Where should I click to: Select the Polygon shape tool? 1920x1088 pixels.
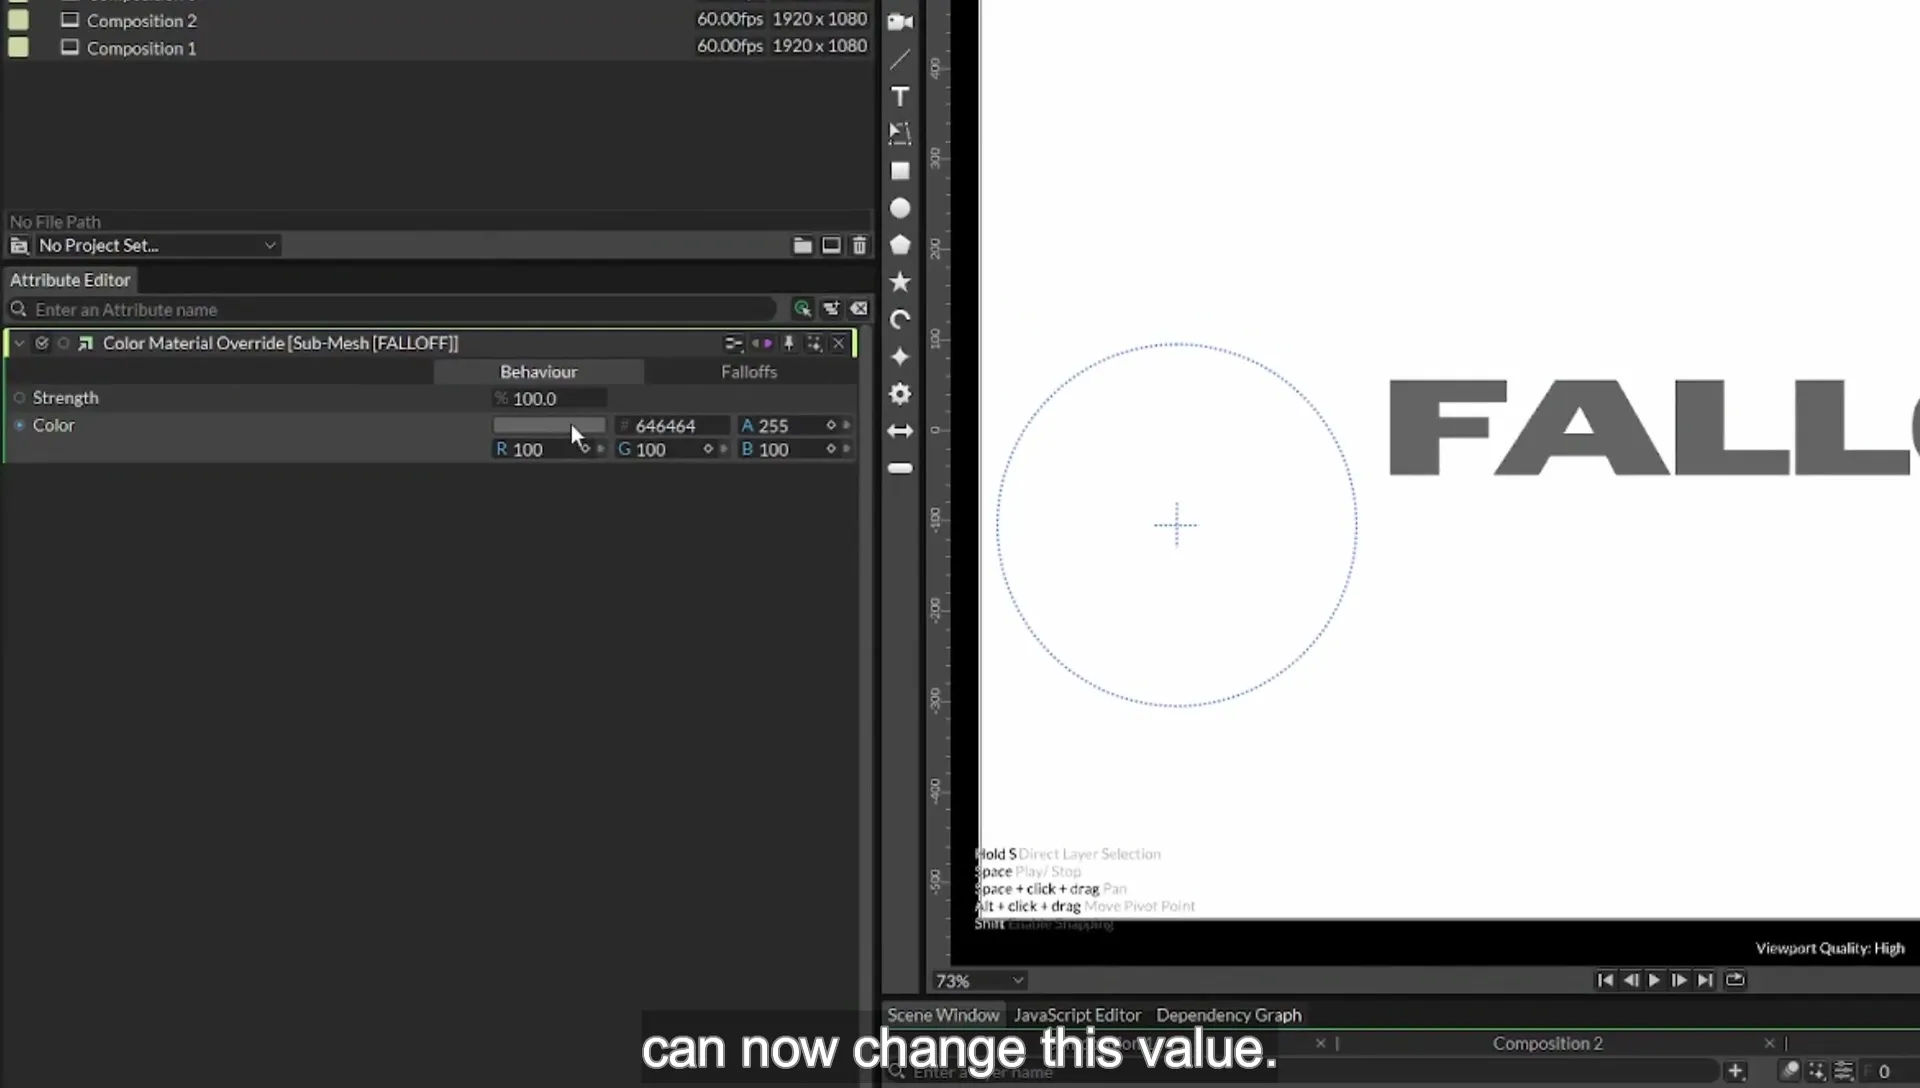tap(900, 245)
